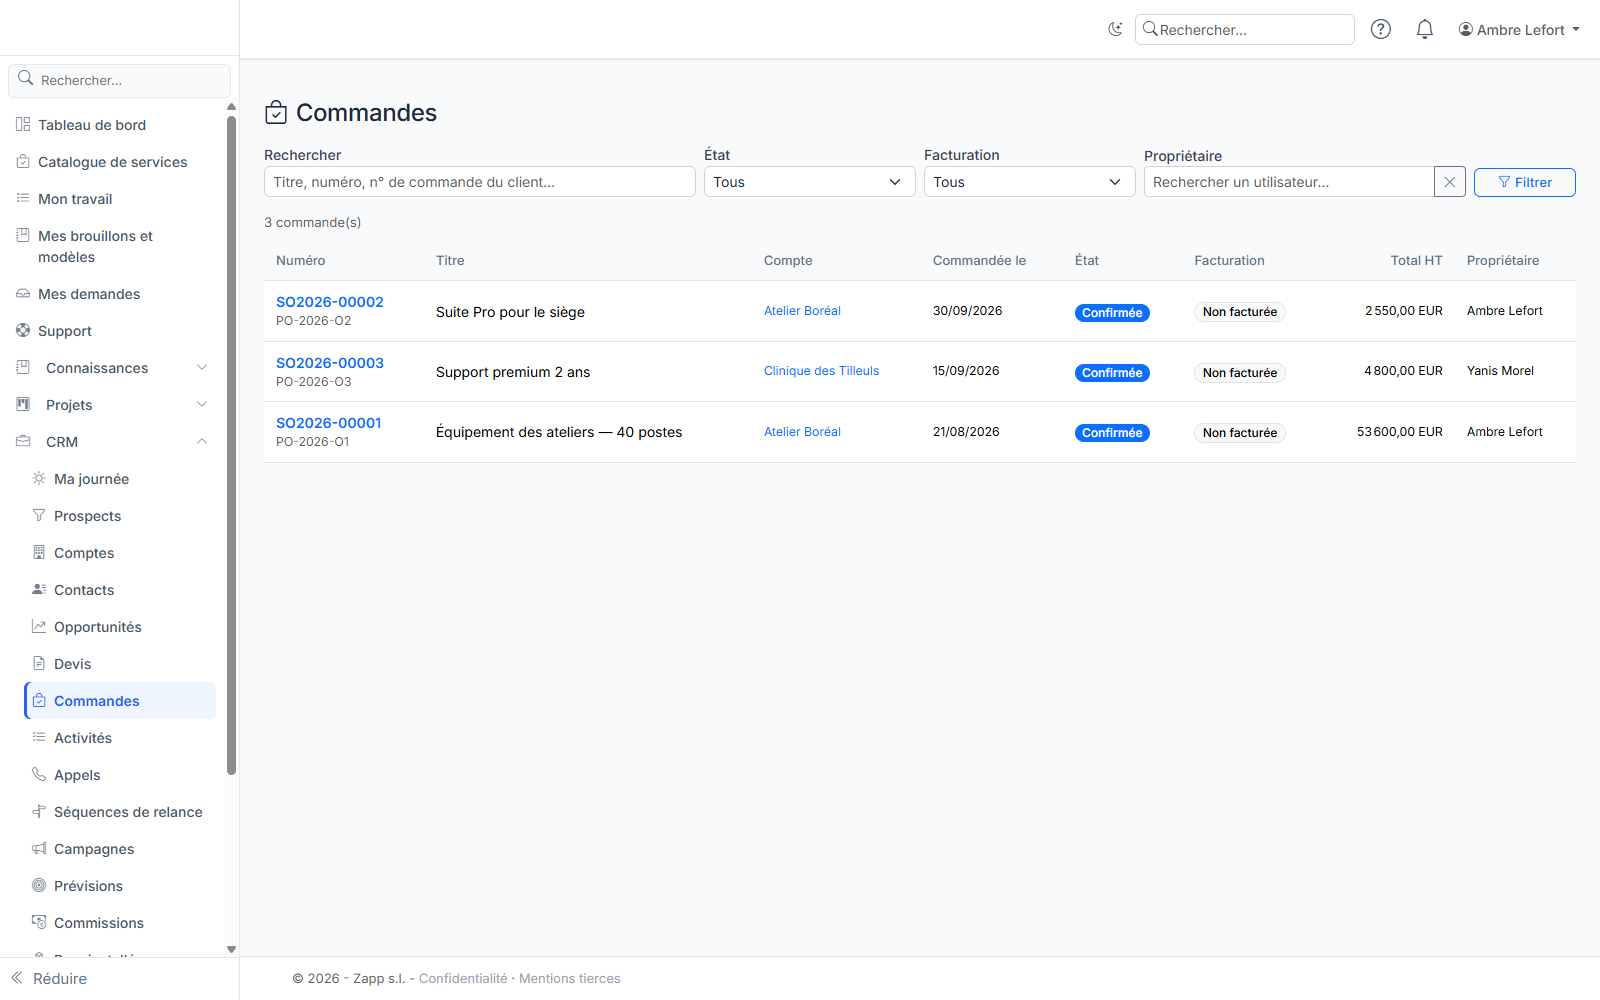Focus the order search field Titre, numéro
This screenshot has height=1000, width=1600.
[x=480, y=182]
